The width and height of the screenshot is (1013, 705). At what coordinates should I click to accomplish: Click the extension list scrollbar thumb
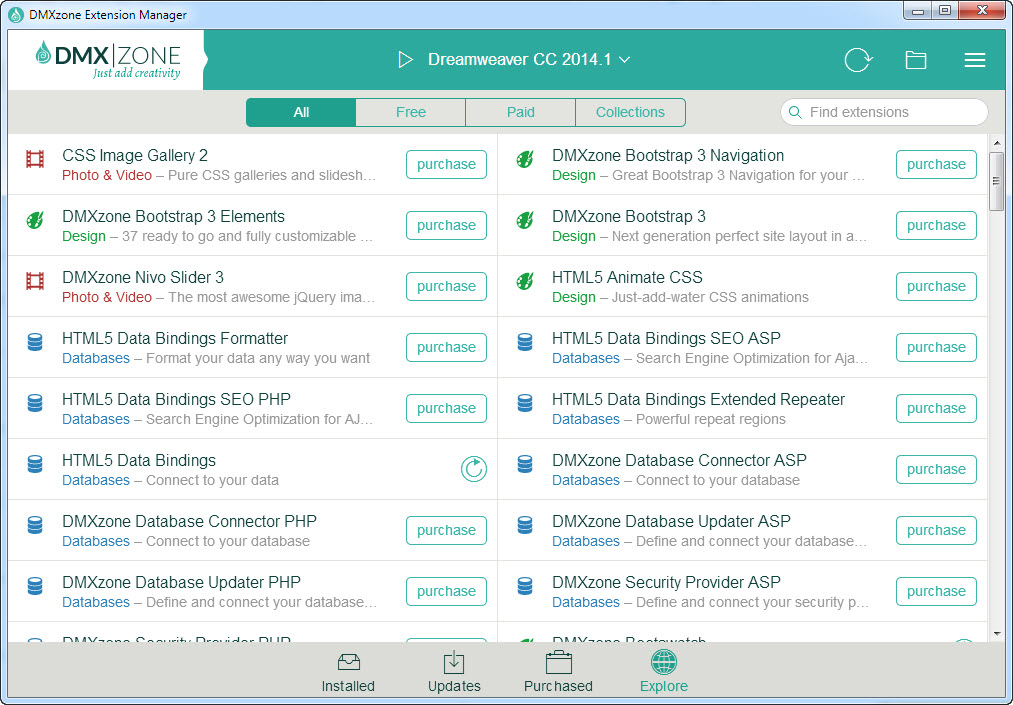point(996,181)
